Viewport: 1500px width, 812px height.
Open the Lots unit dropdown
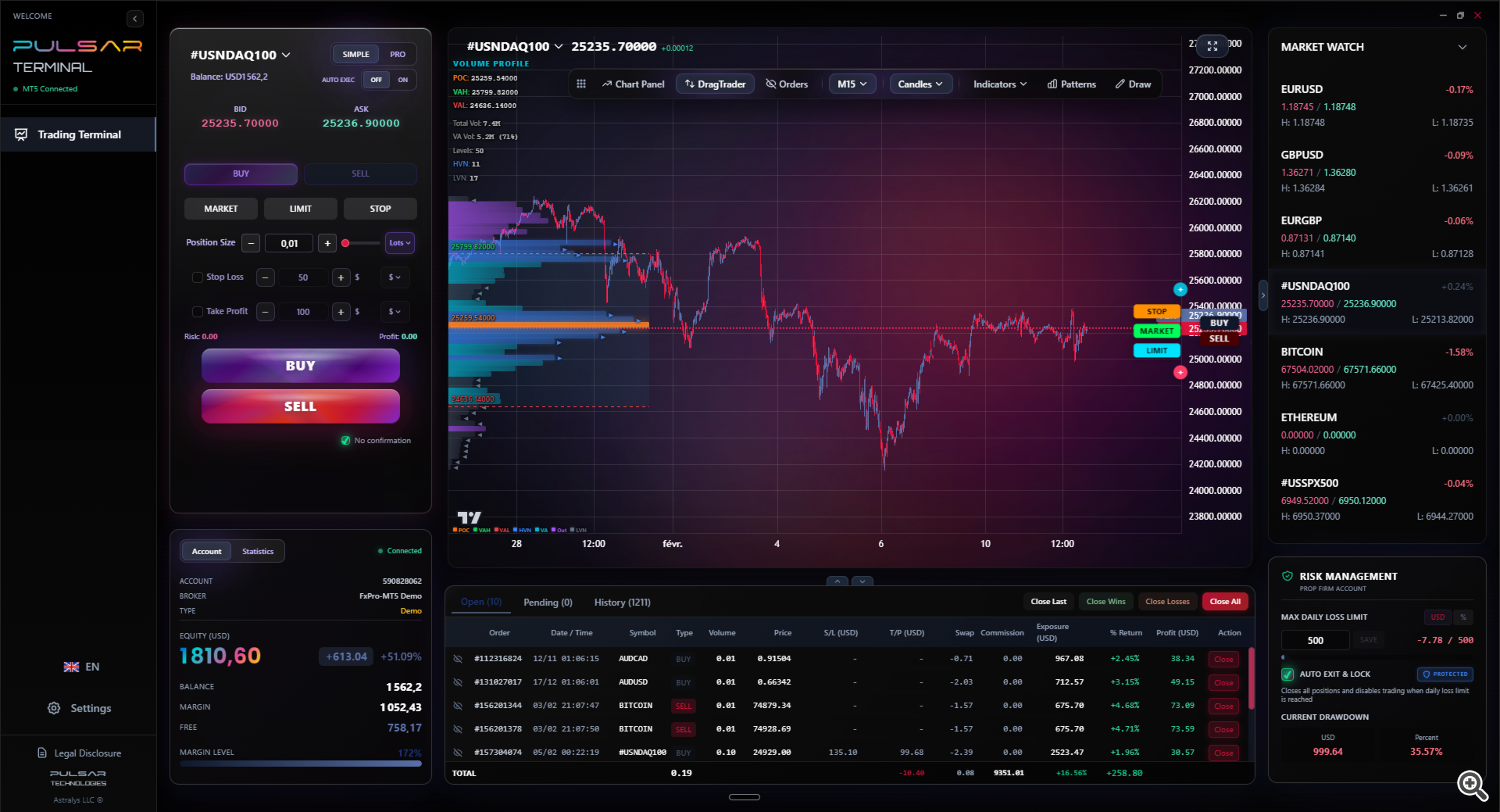(x=400, y=243)
